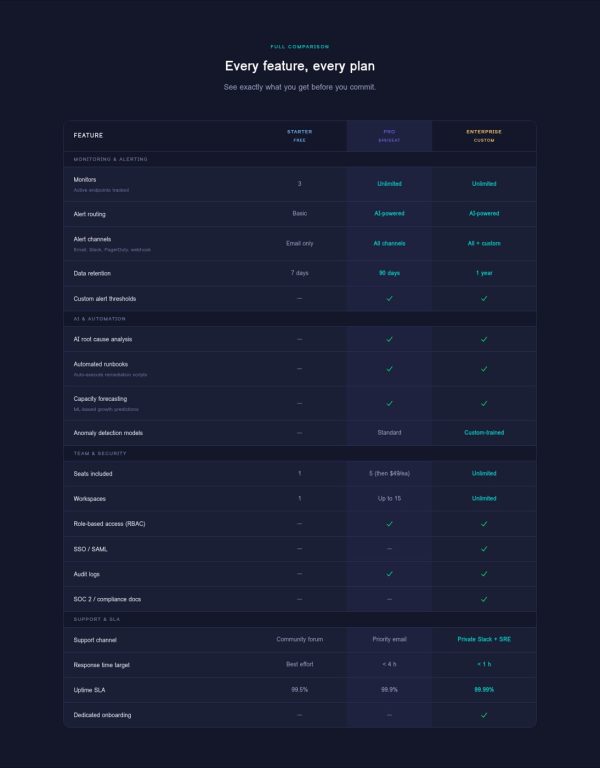Click the '7 days' data retention value

(x=300, y=273)
